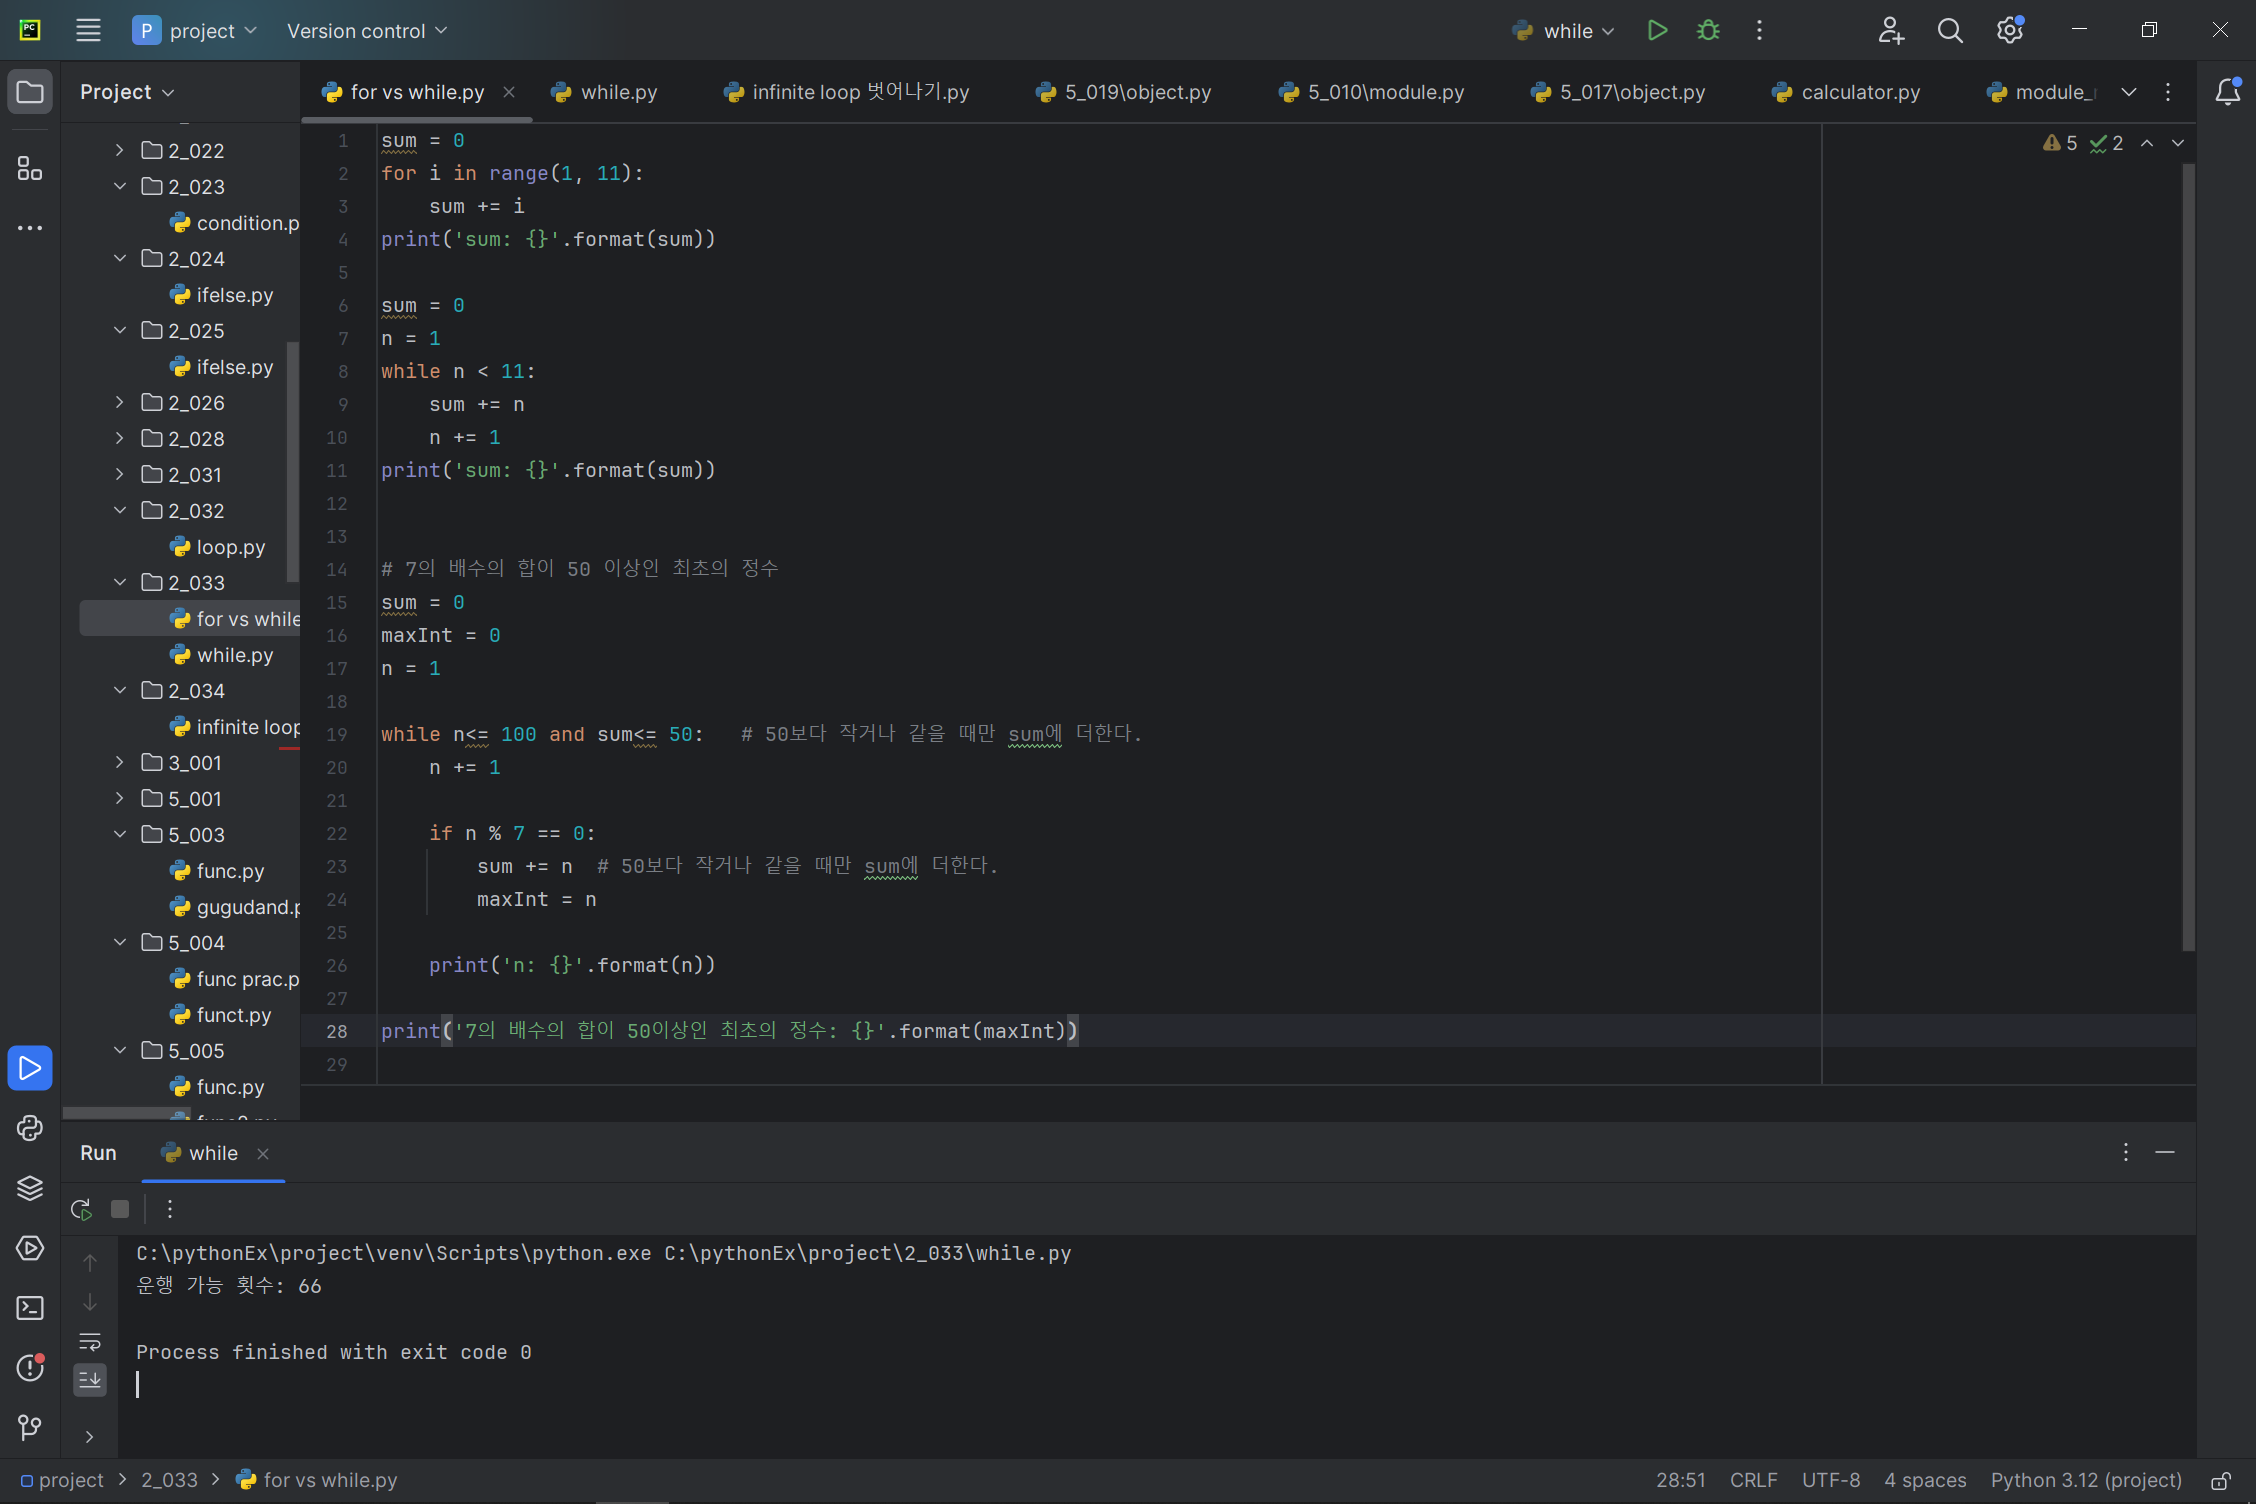This screenshot has width=2256, height=1504.
Task: Click the CRLF line separator in status bar
Action: tap(1754, 1480)
